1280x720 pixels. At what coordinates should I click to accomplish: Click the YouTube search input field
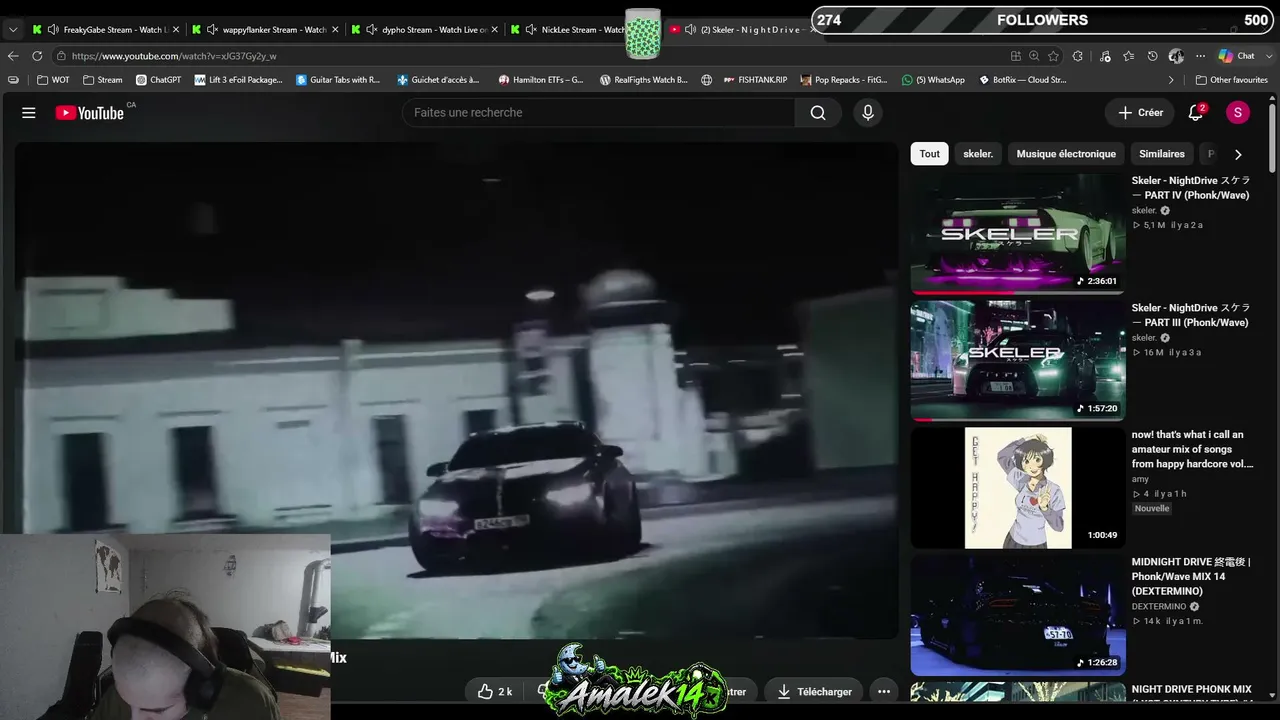(x=598, y=113)
